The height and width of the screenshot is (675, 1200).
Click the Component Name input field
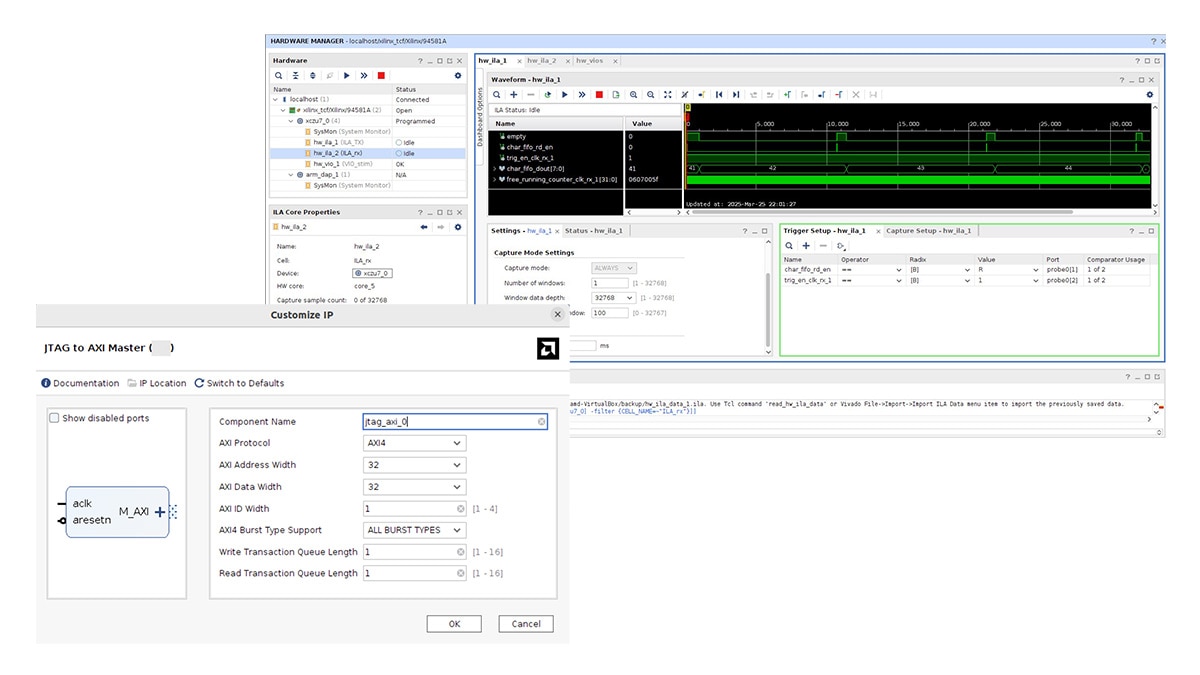455,422
